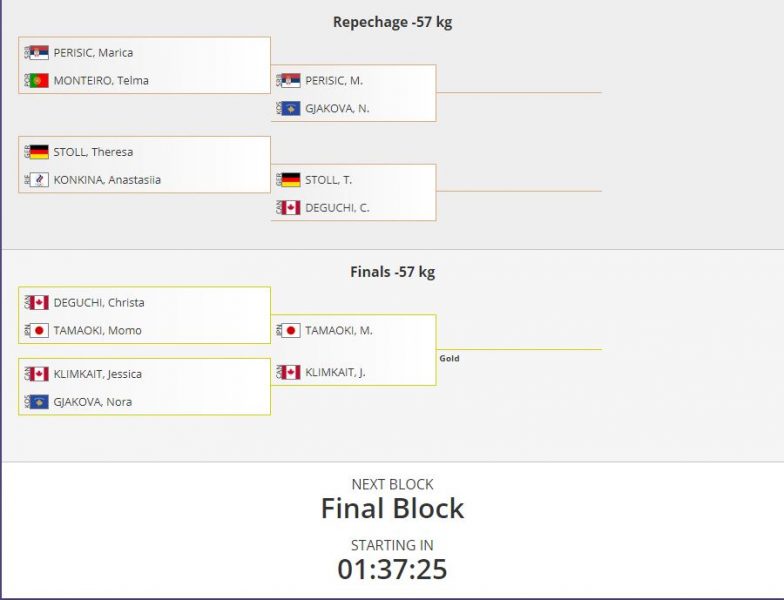Viewport: 784px width, 600px height.
Task: Select KONKINA, Anastasiia name
Action: (107, 180)
